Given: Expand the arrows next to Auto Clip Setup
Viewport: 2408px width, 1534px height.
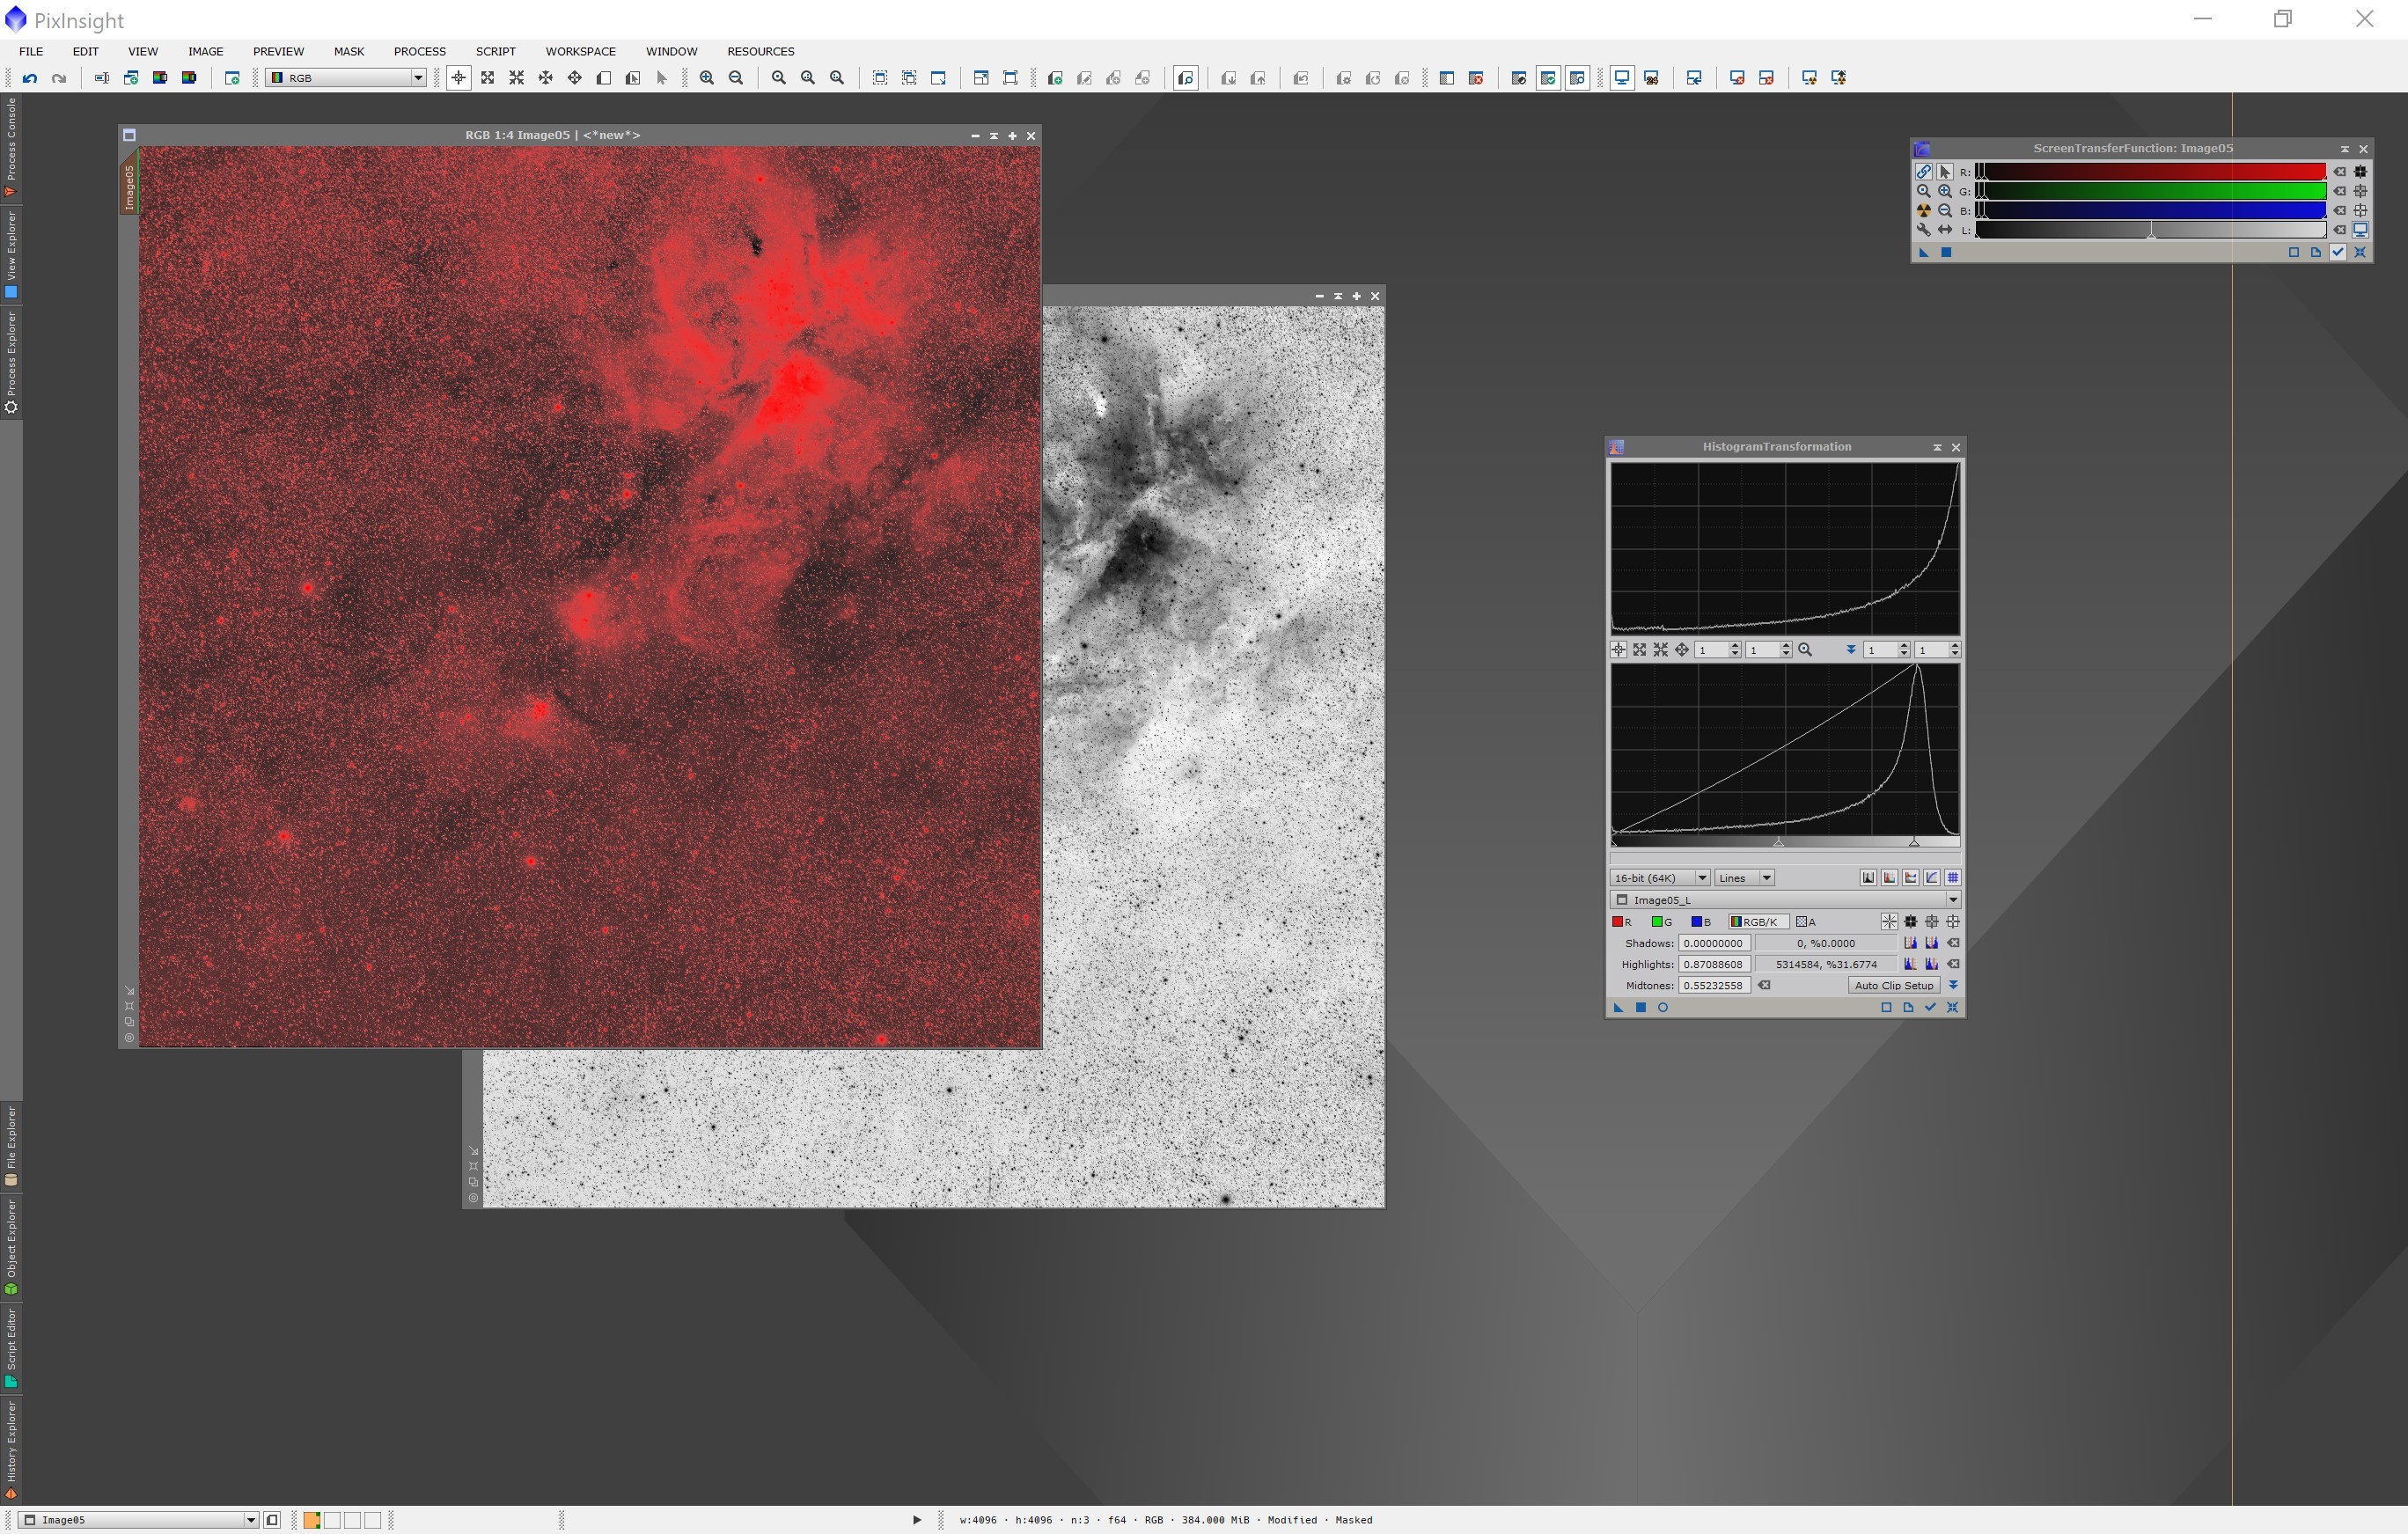Looking at the screenshot, I should (1953, 986).
